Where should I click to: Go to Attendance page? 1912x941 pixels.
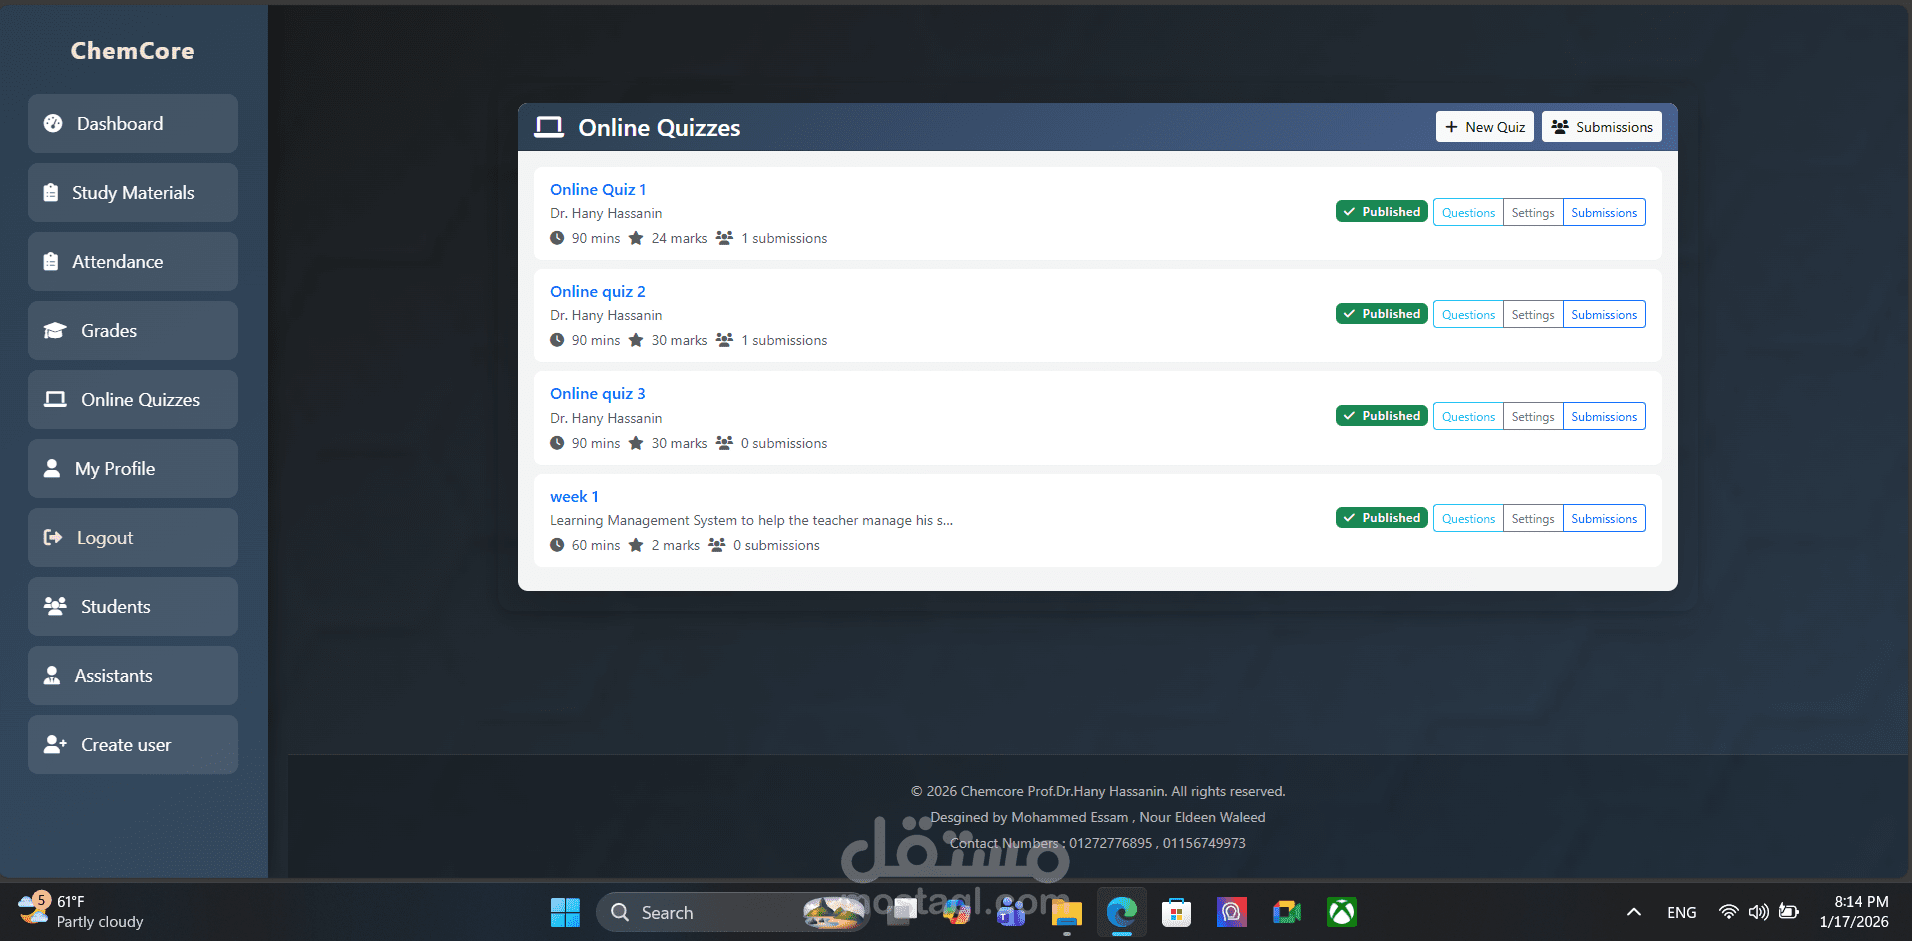[x=133, y=261]
